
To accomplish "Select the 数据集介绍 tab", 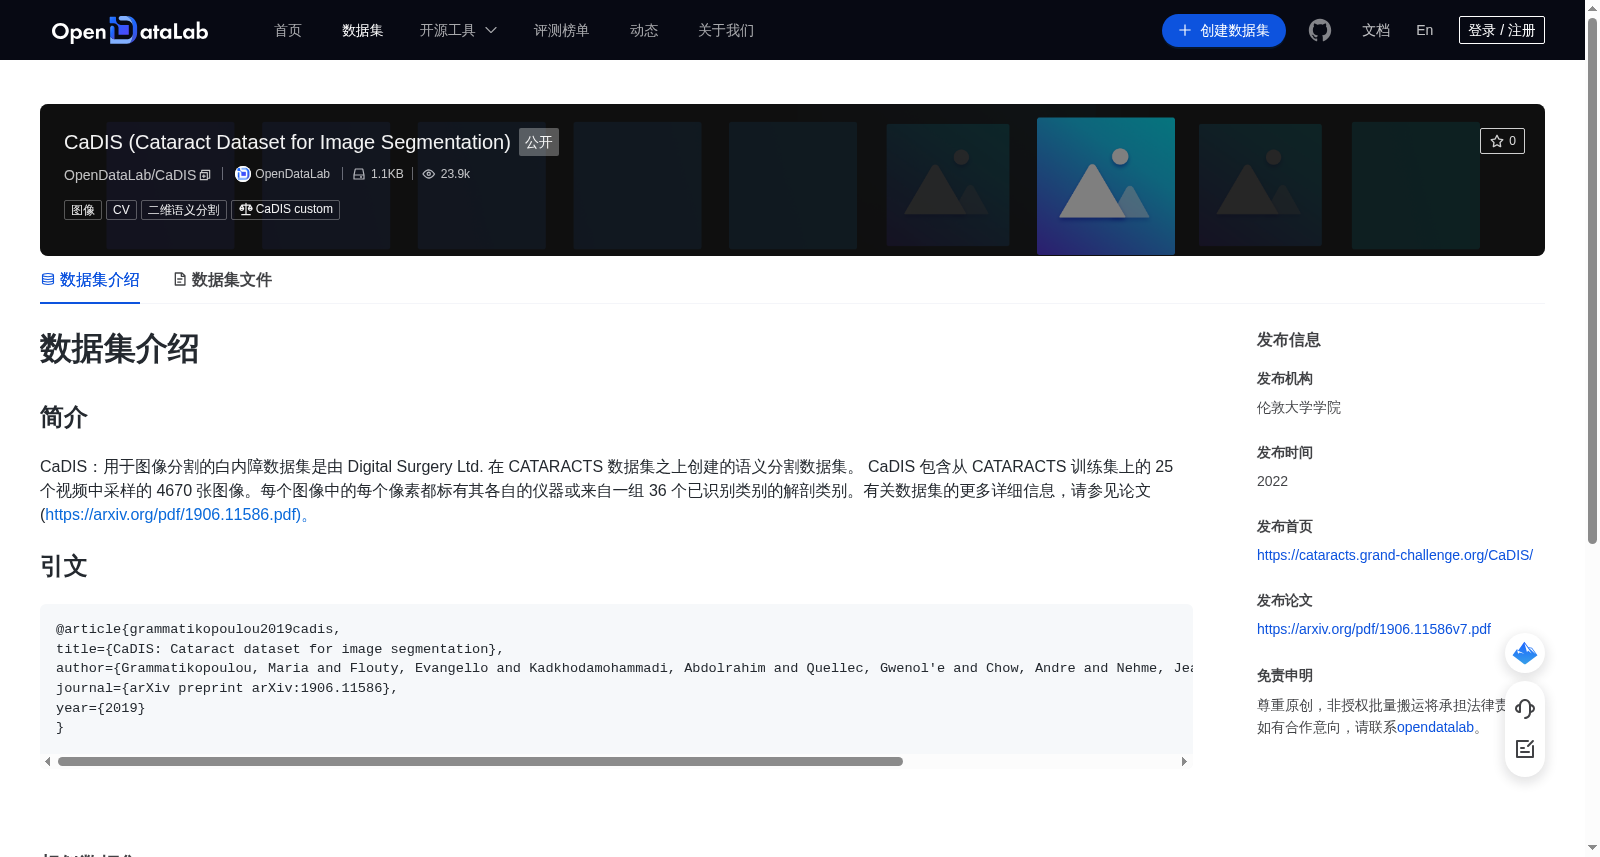I will pos(90,280).
